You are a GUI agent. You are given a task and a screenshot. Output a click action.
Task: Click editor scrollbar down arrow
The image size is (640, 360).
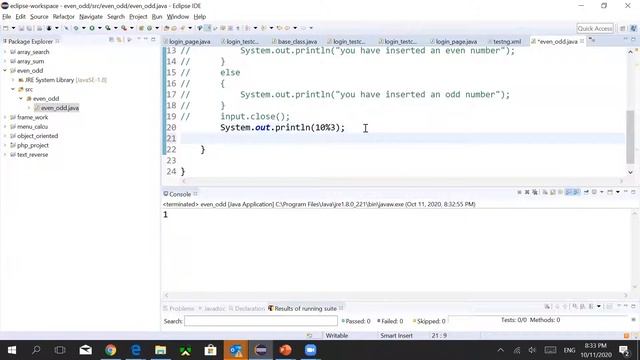(x=630, y=172)
